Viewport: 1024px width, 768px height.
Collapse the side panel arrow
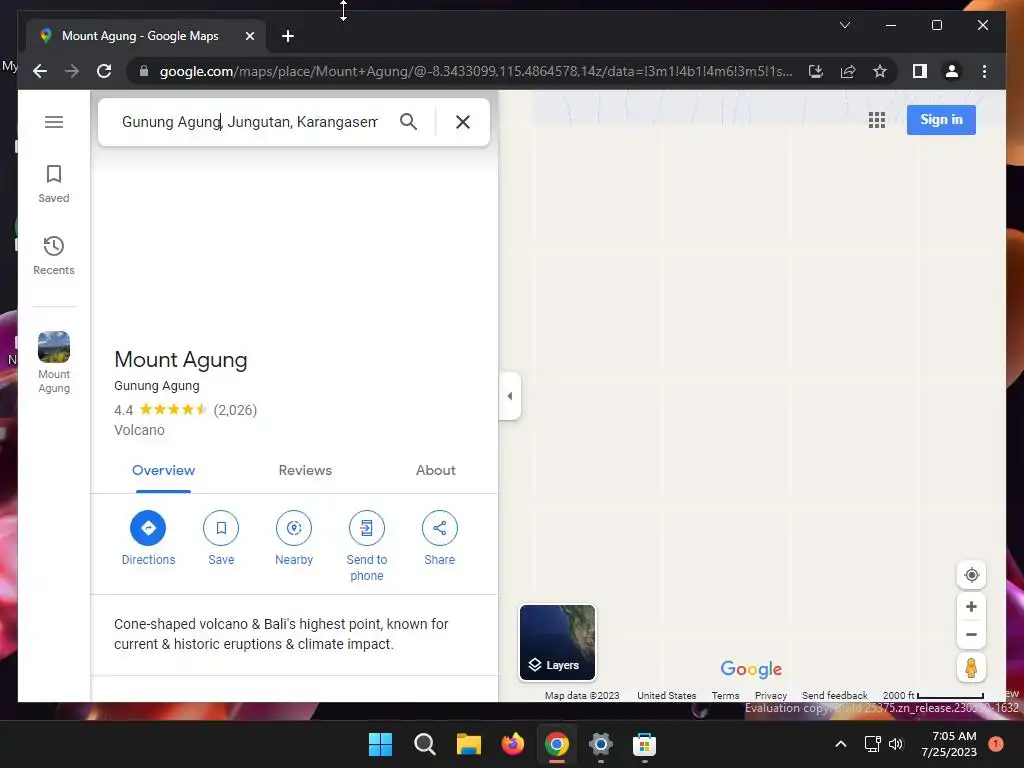click(509, 396)
